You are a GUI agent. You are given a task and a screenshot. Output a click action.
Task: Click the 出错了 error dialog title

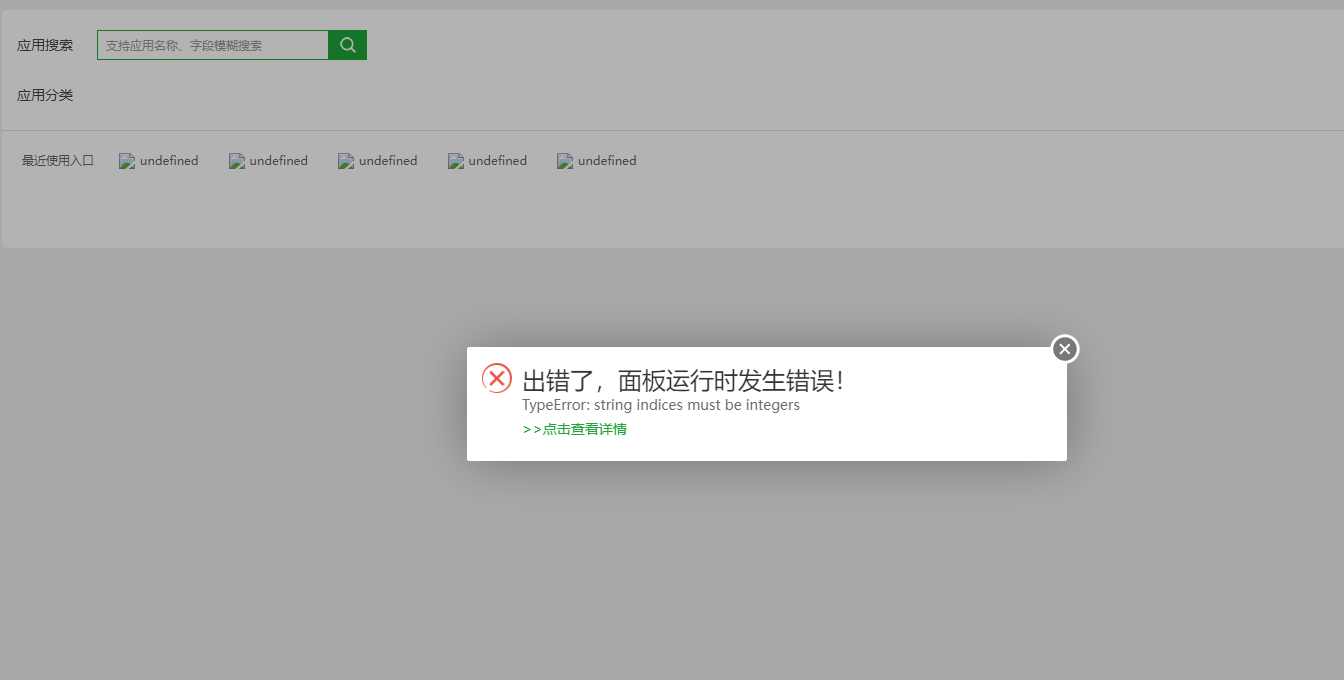pyautogui.click(x=683, y=381)
